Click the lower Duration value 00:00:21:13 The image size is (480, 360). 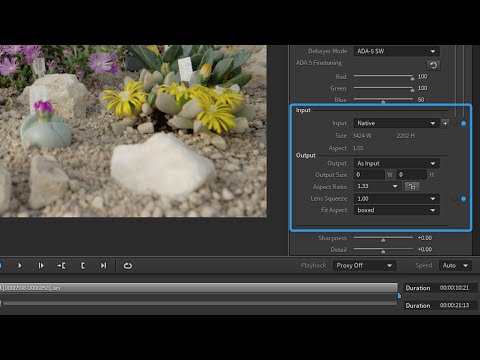[x=454, y=305]
